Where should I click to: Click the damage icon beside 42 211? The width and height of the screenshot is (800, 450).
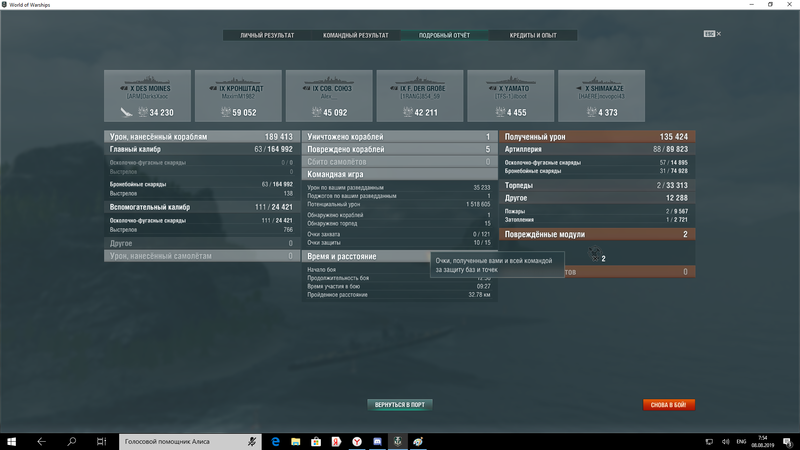tap(407, 112)
